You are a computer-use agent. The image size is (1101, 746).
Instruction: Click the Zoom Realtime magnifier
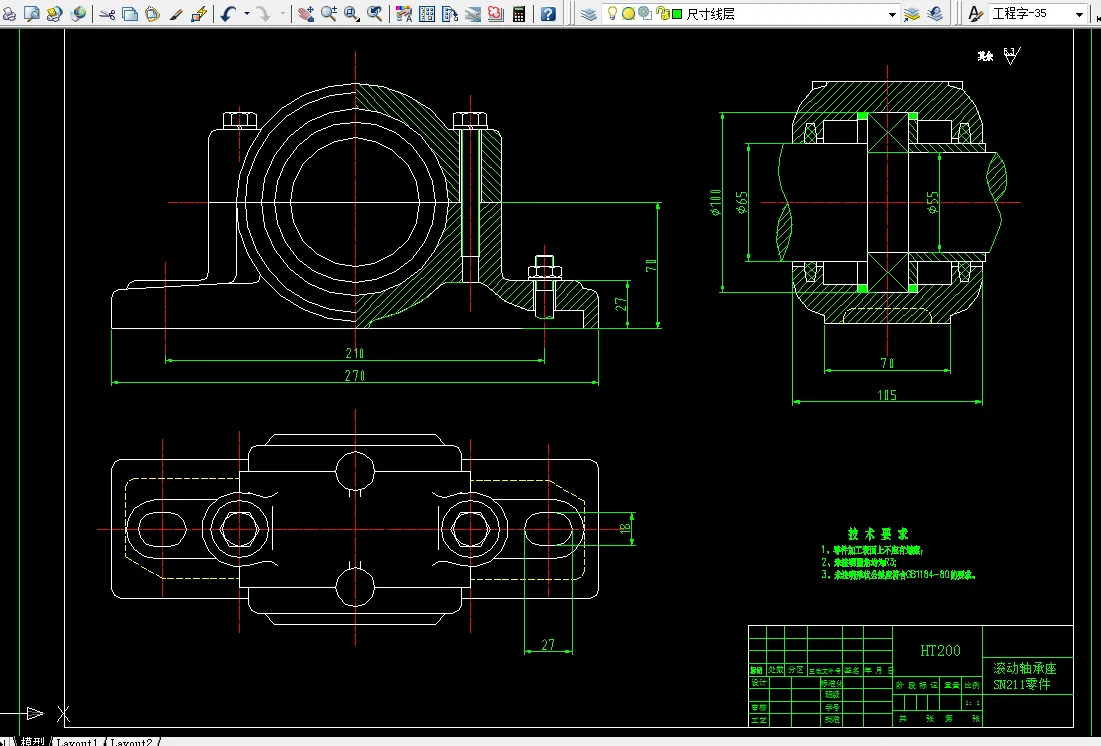click(329, 14)
